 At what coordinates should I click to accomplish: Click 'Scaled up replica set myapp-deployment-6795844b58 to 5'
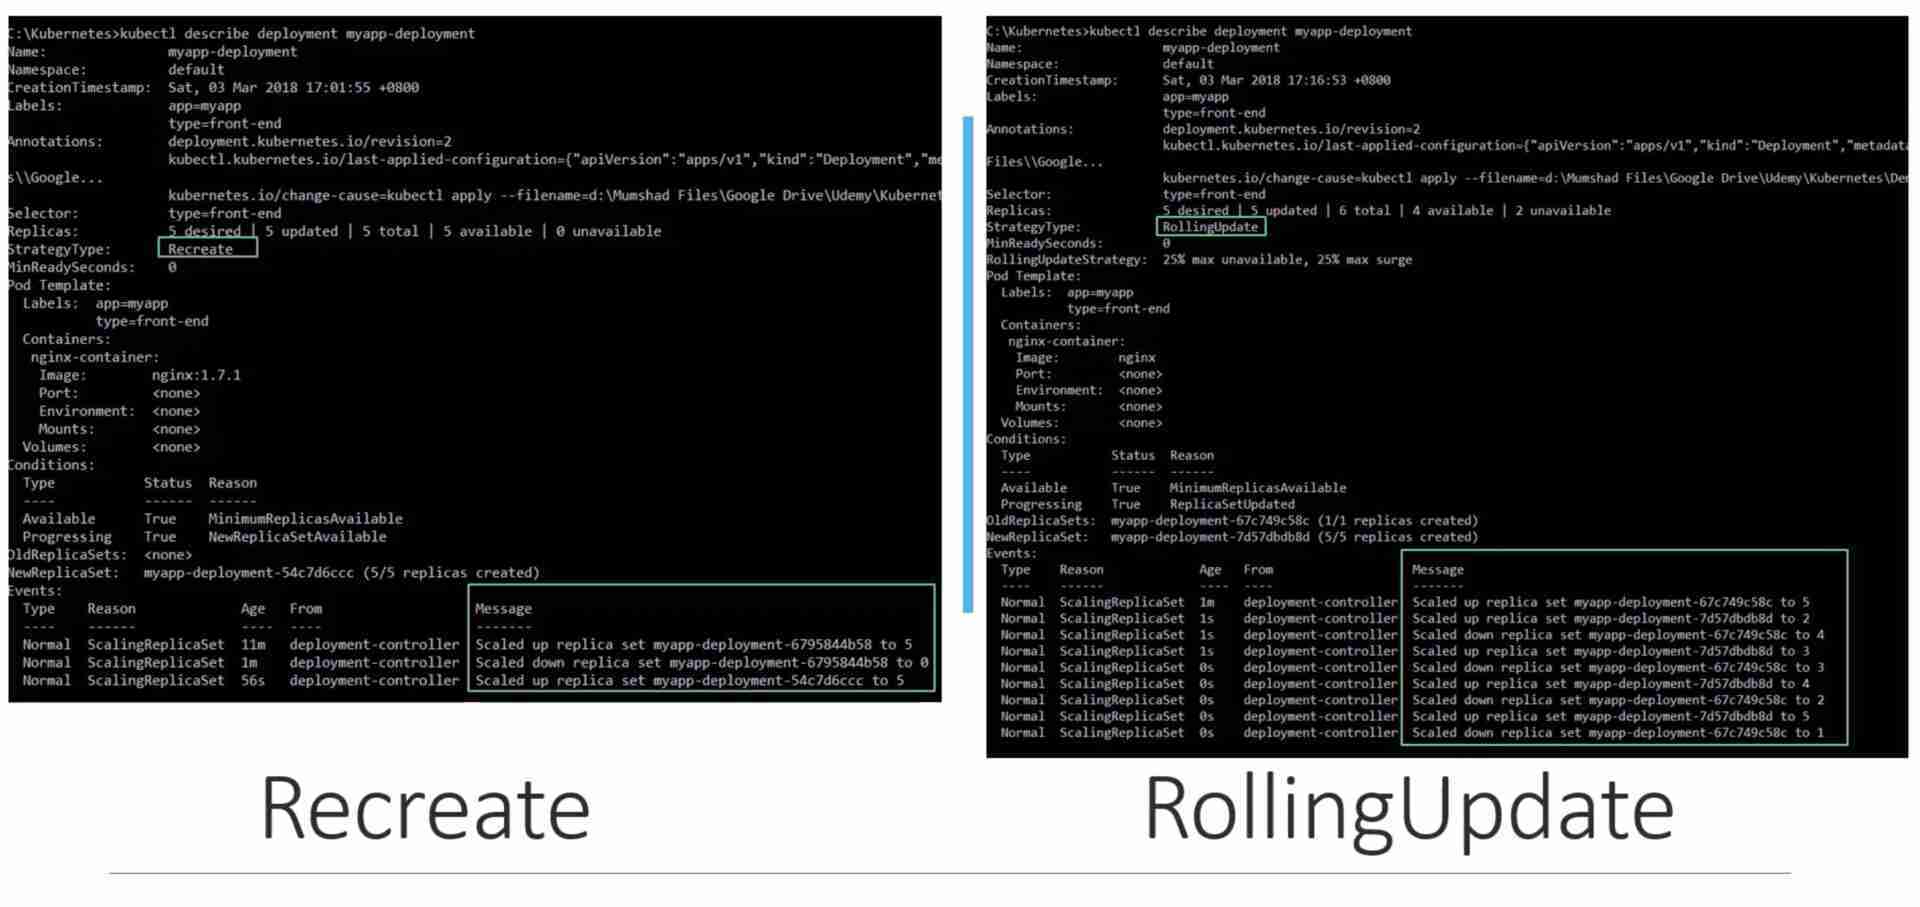pyautogui.click(x=694, y=645)
